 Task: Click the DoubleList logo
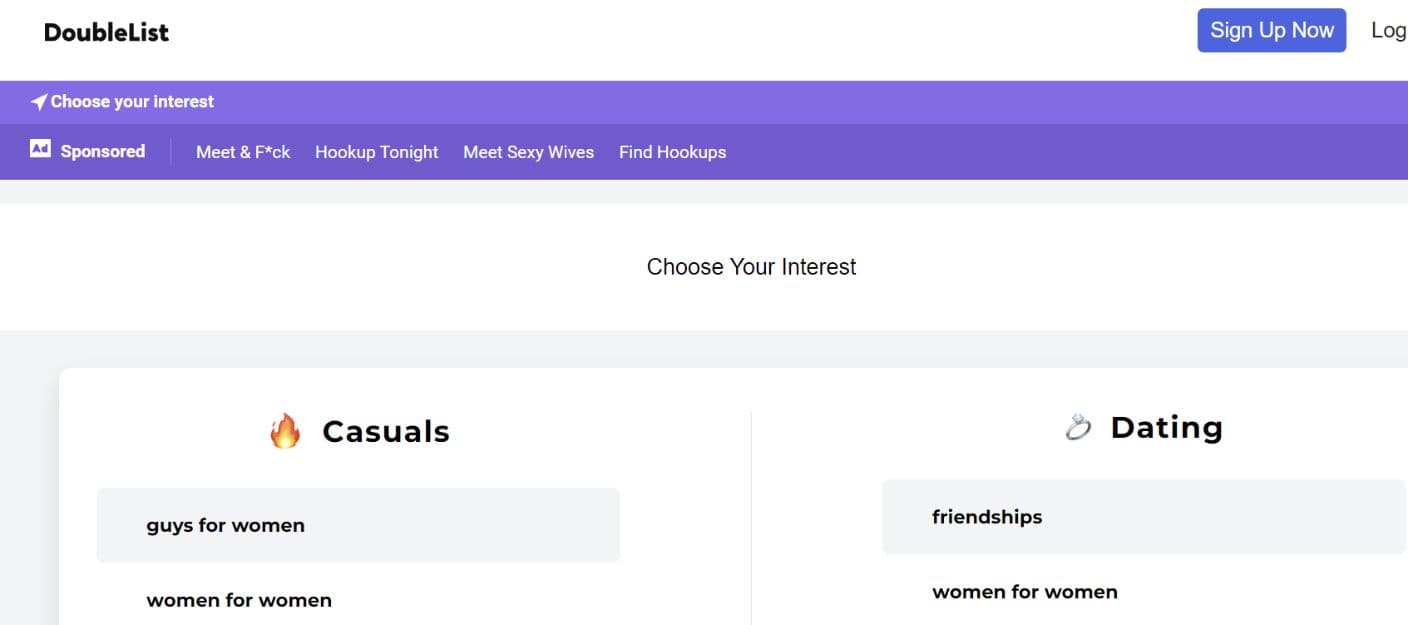click(106, 31)
